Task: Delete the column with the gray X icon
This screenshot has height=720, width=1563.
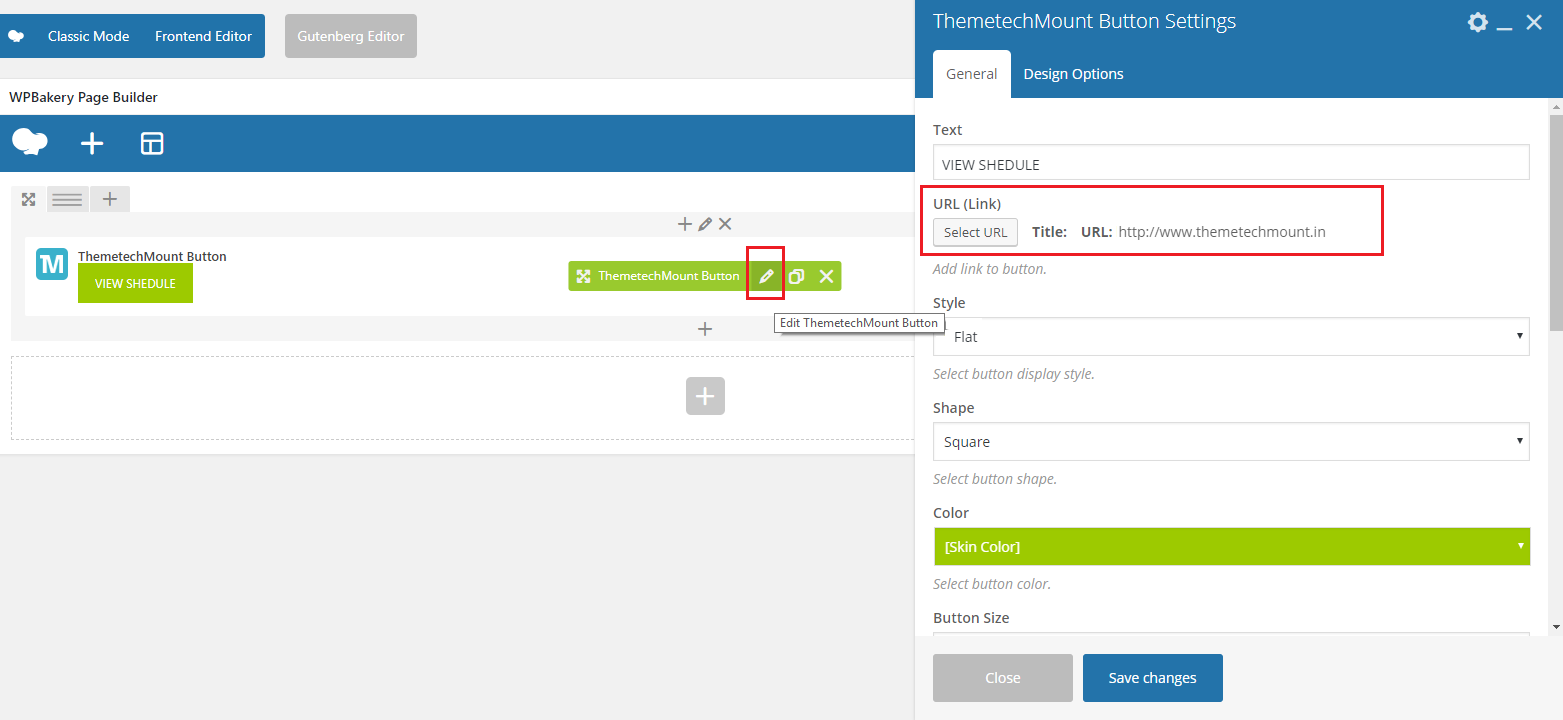Action: tap(725, 224)
